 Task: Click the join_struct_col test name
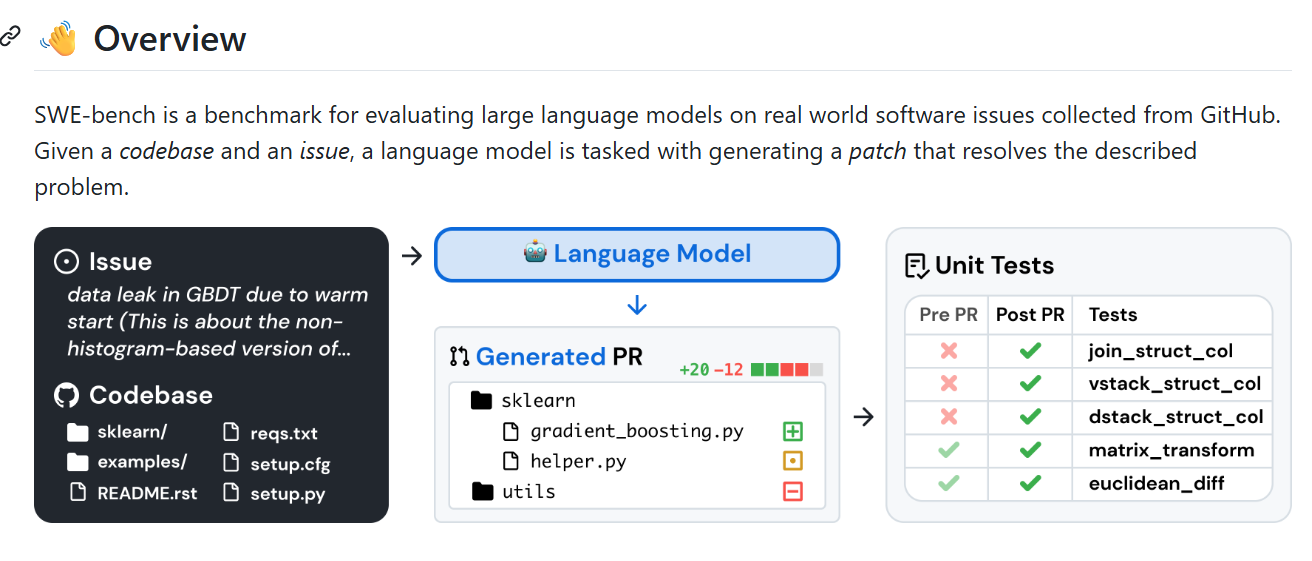pos(1161,351)
